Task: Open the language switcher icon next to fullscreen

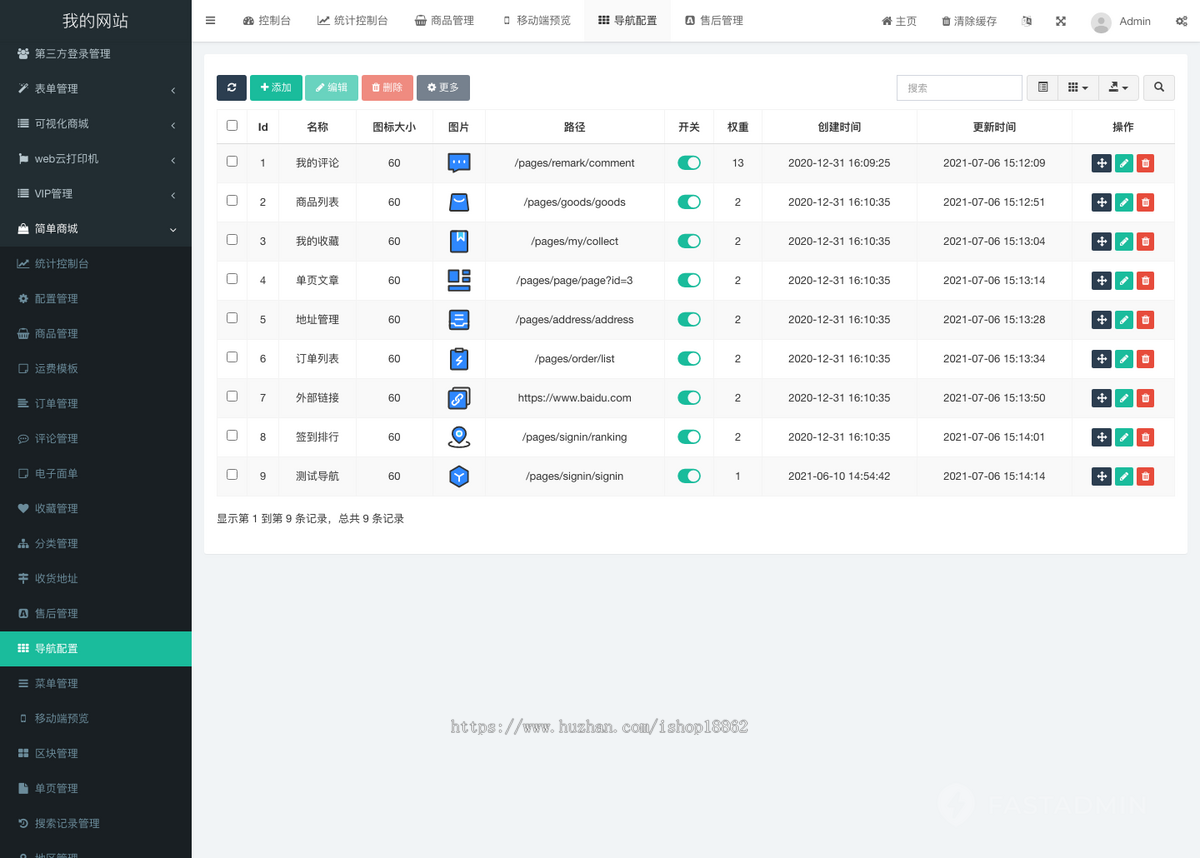Action: pyautogui.click(x=1026, y=20)
